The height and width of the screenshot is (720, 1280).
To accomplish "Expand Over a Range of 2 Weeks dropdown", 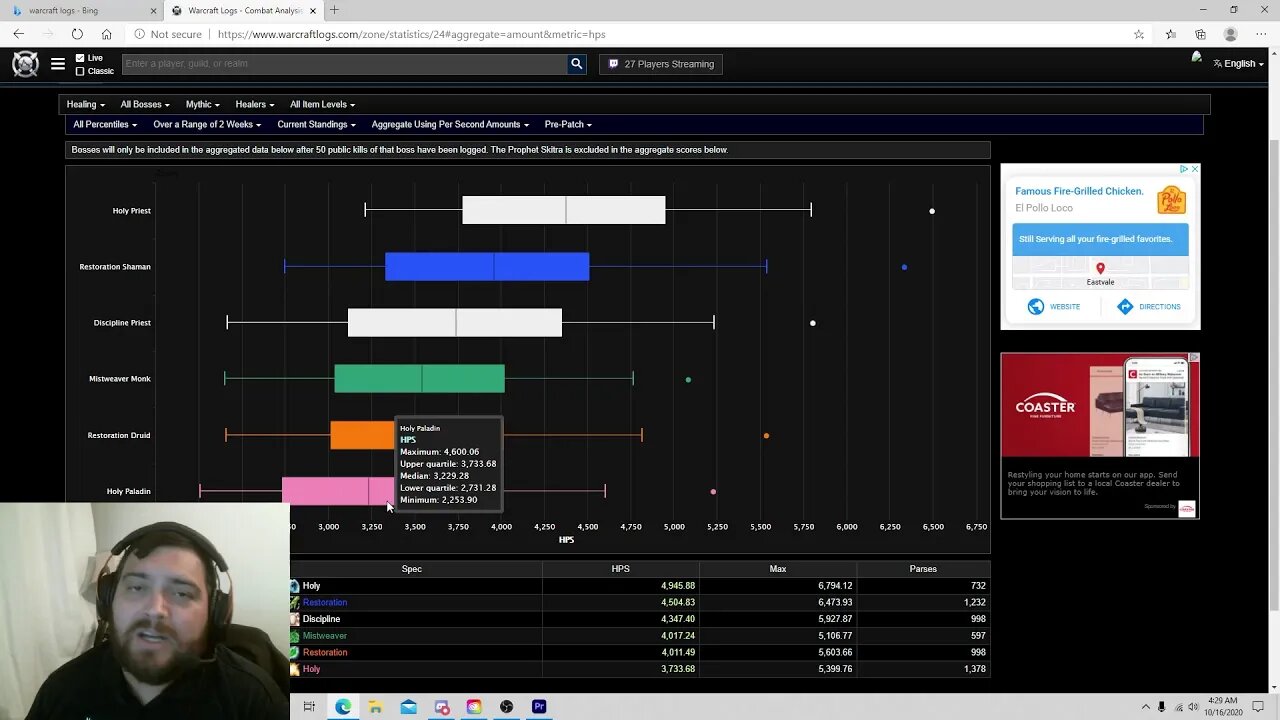I will pyautogui.click(x=207, y=124).
